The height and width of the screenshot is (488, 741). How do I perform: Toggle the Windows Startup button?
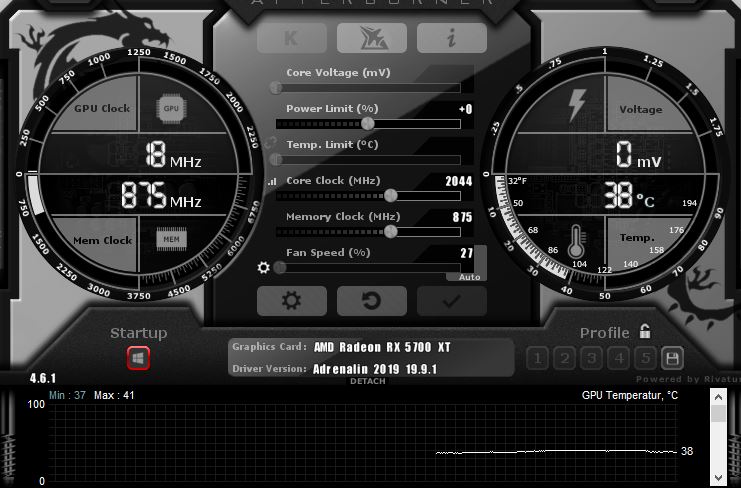tap(138, 358)
